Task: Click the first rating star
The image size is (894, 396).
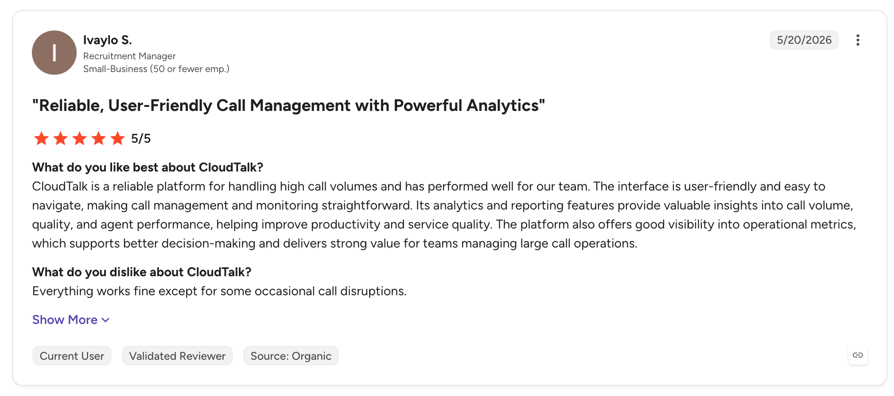Action: click(x=41, y=138)
